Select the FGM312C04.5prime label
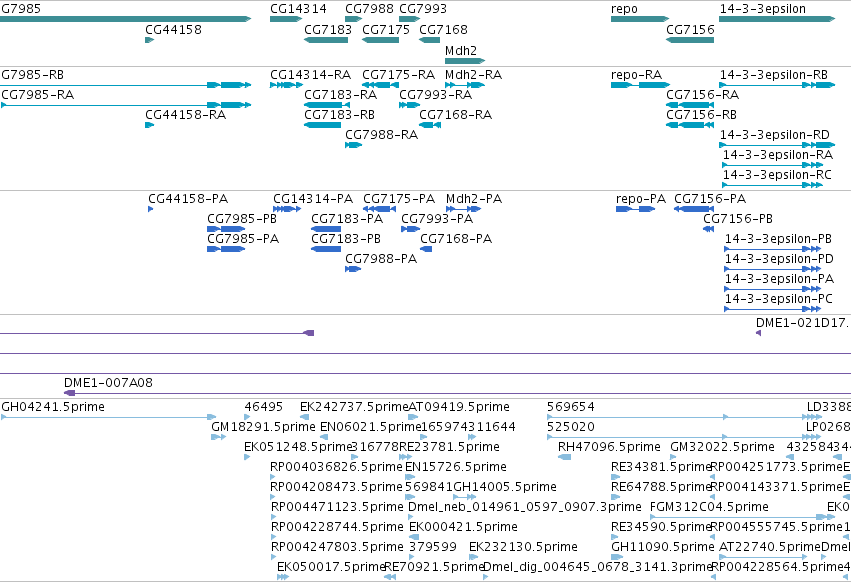 click(709, 507)
